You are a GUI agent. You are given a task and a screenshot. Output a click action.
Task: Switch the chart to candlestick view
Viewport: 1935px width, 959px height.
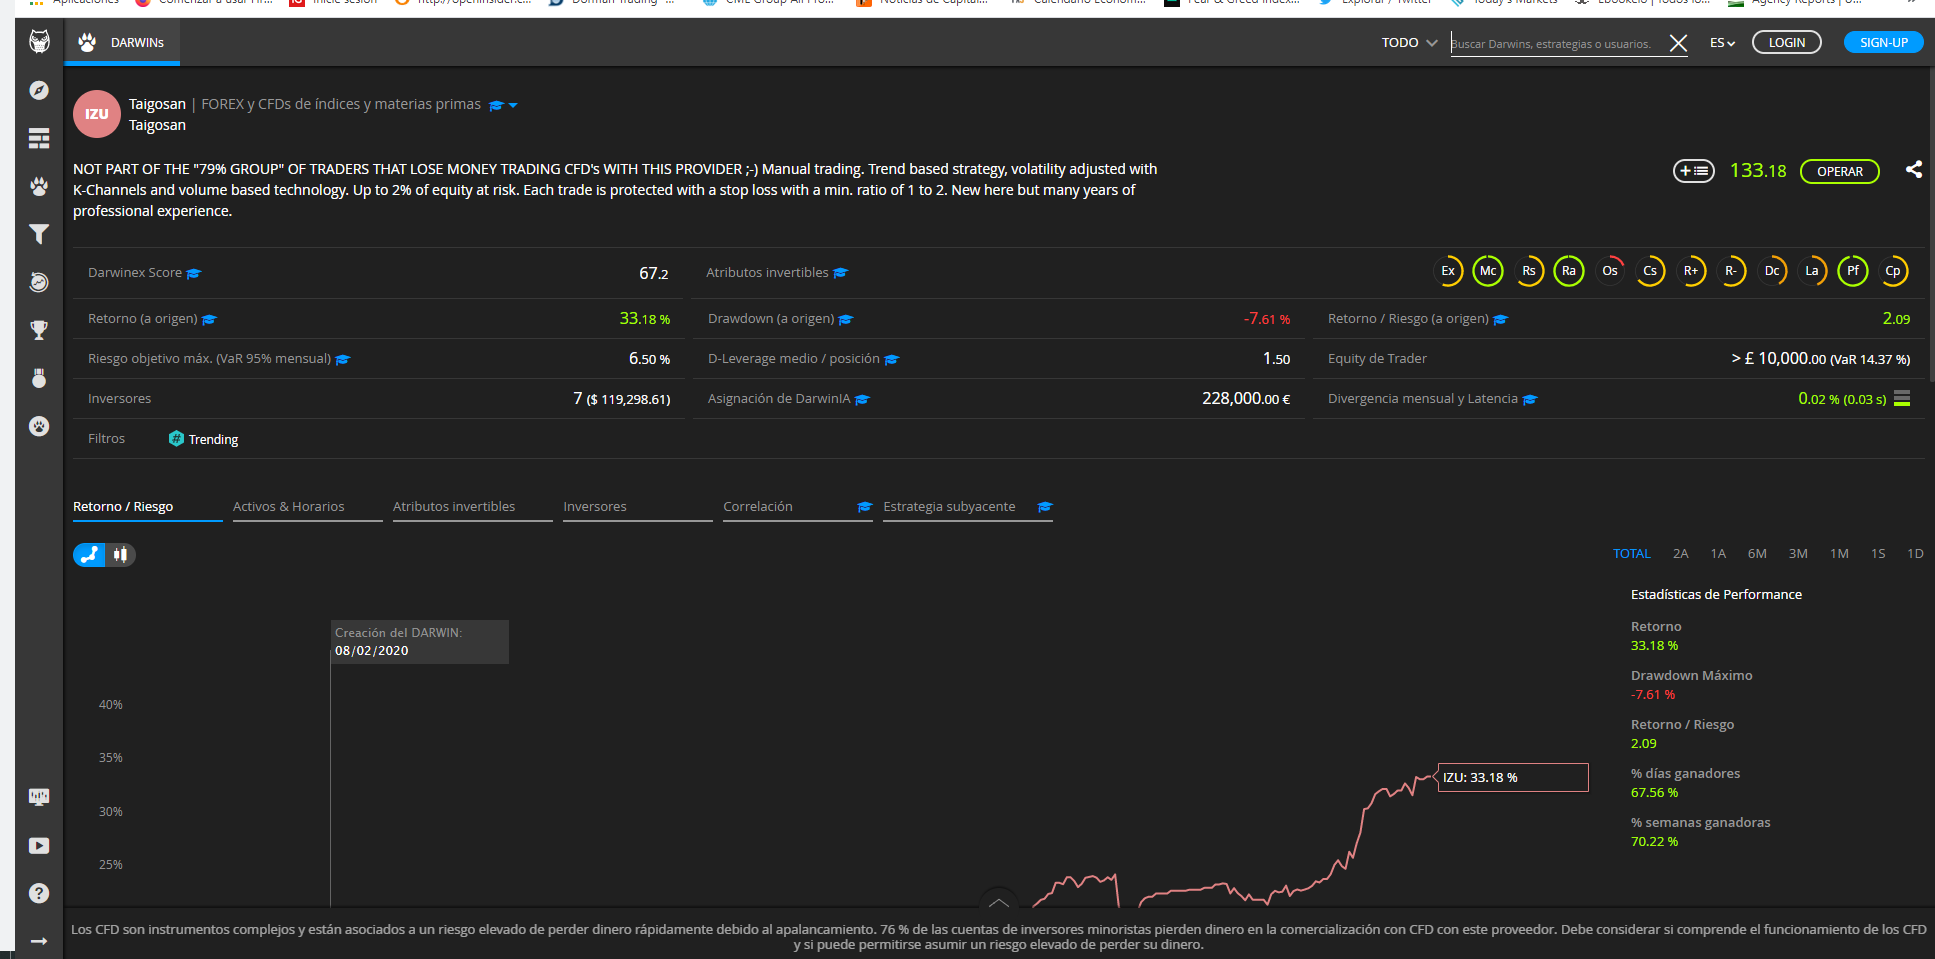click(121, 555)
